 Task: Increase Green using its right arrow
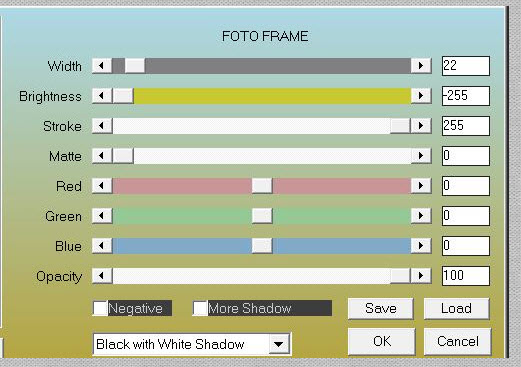click(x=421, y=216)
